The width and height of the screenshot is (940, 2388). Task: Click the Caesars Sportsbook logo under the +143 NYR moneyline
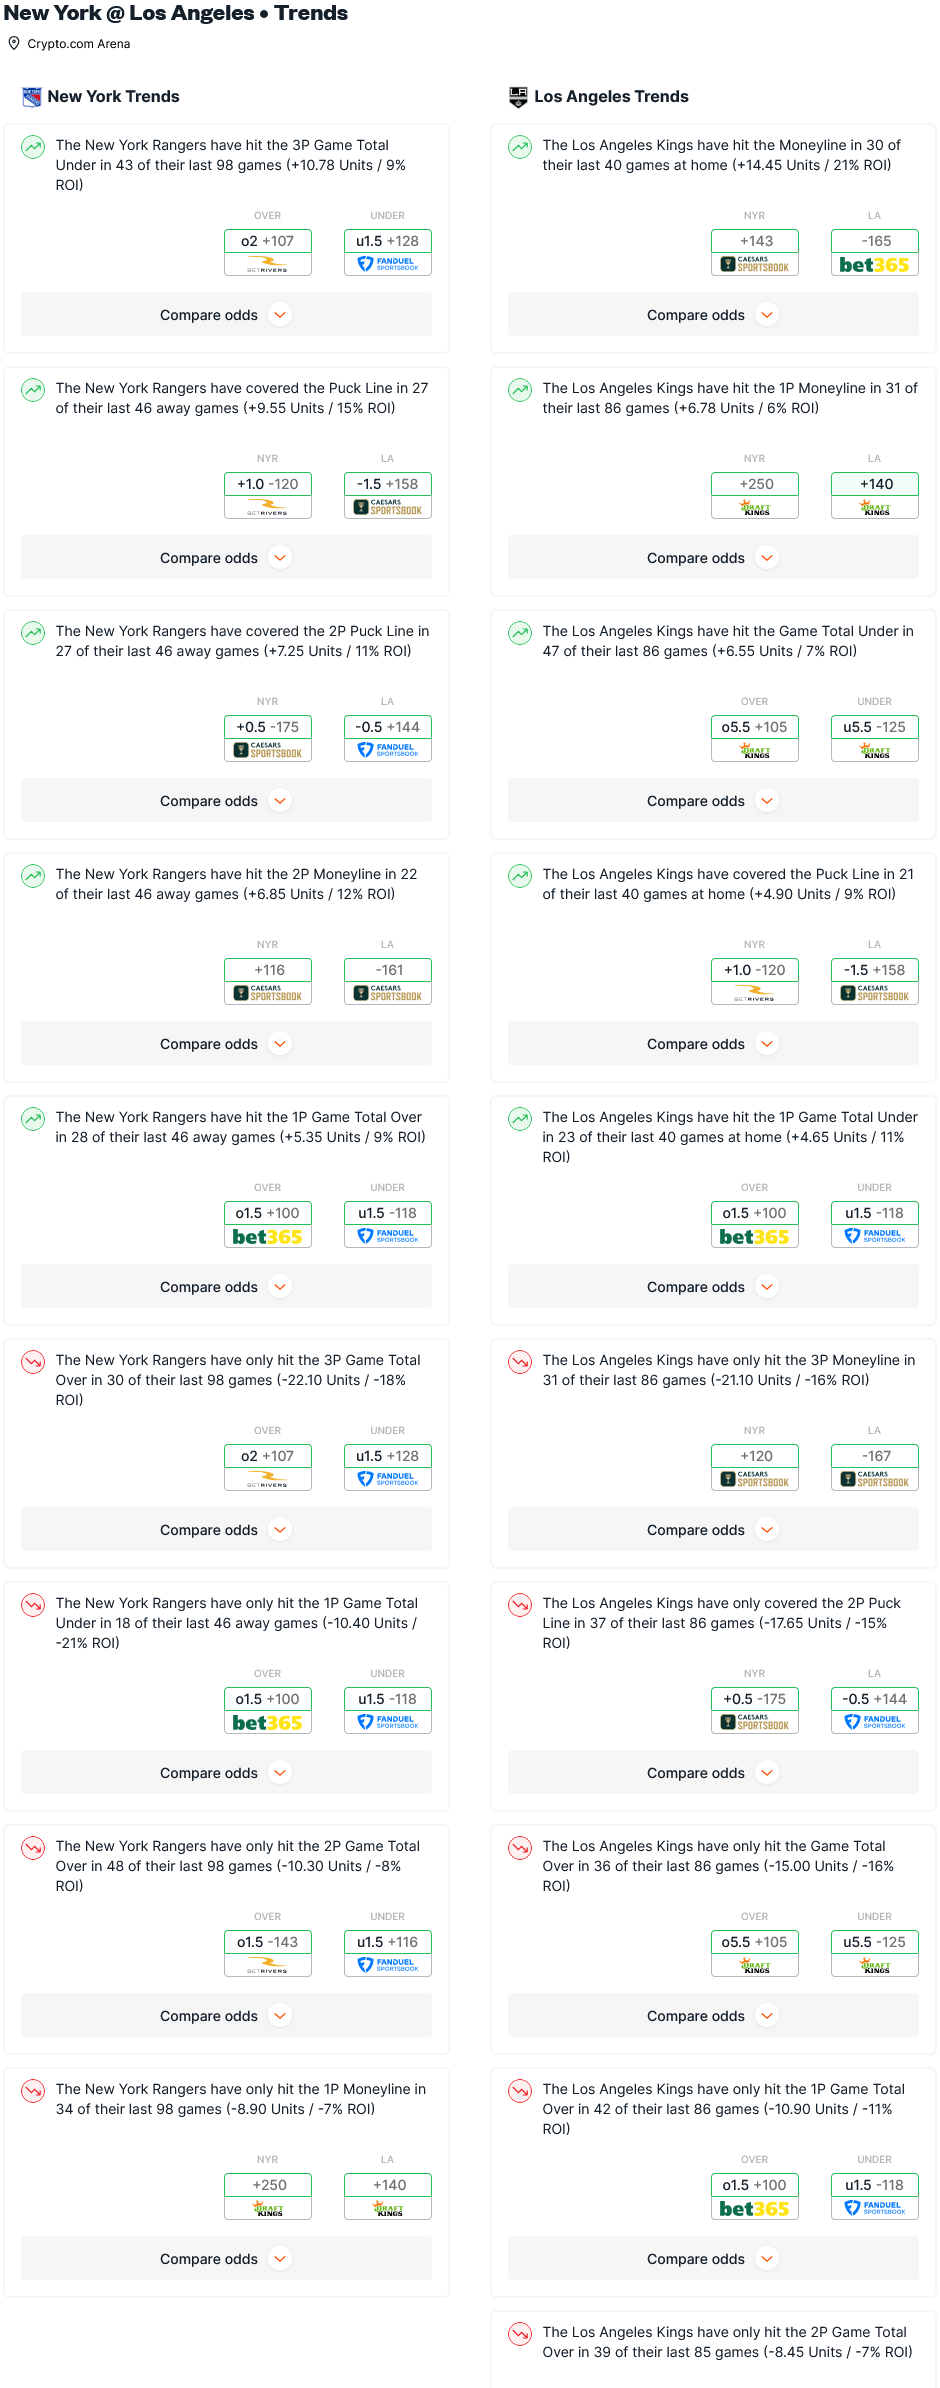(x=755, y=265)
